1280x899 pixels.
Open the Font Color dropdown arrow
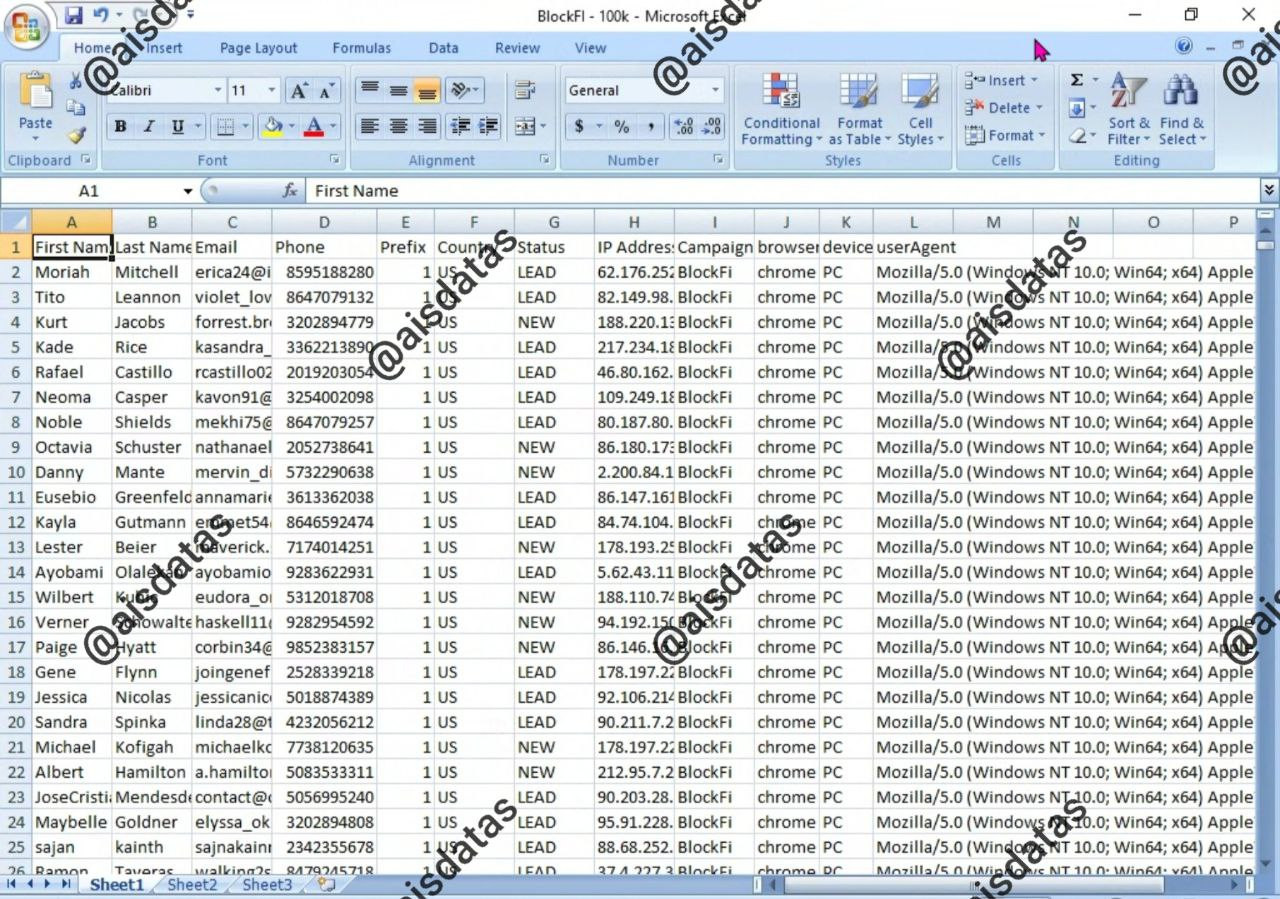coord(333,126)
